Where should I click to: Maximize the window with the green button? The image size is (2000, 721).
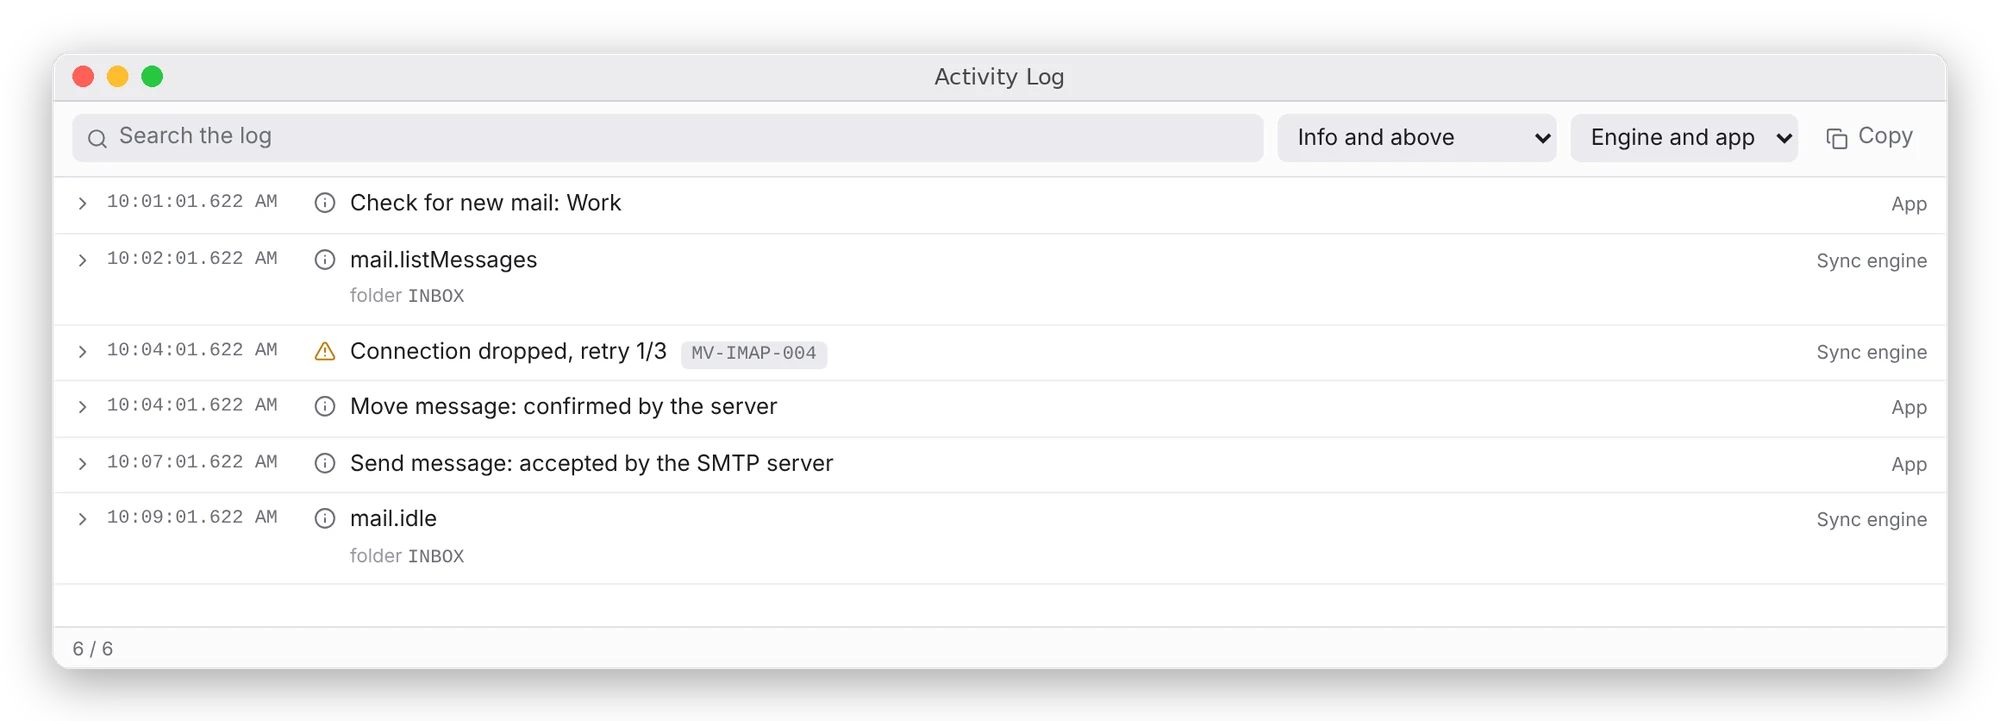tap(152, 77)
